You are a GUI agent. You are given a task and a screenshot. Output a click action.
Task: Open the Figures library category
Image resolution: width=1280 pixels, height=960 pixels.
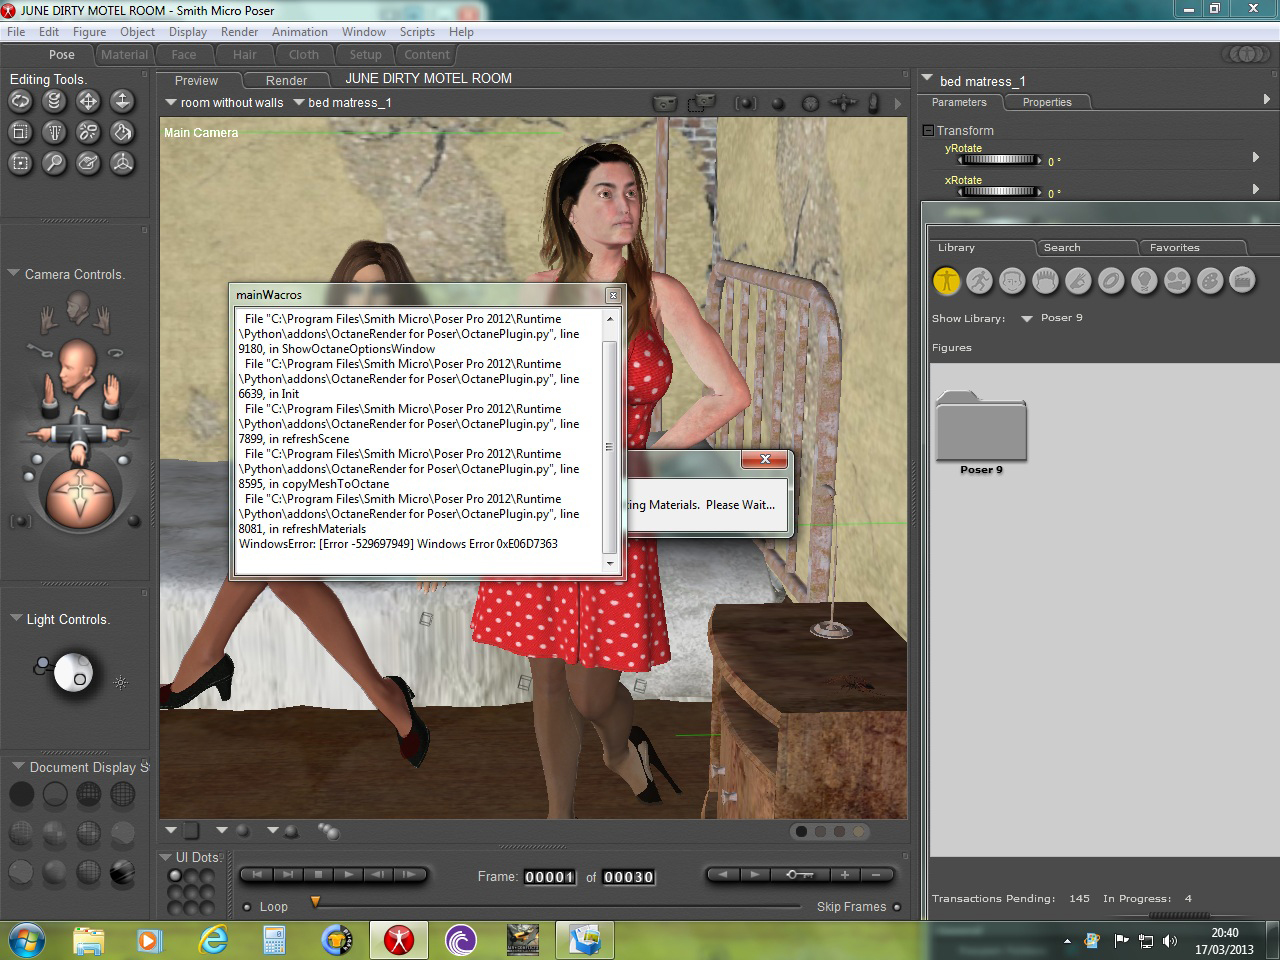click(x=946, y=281)
